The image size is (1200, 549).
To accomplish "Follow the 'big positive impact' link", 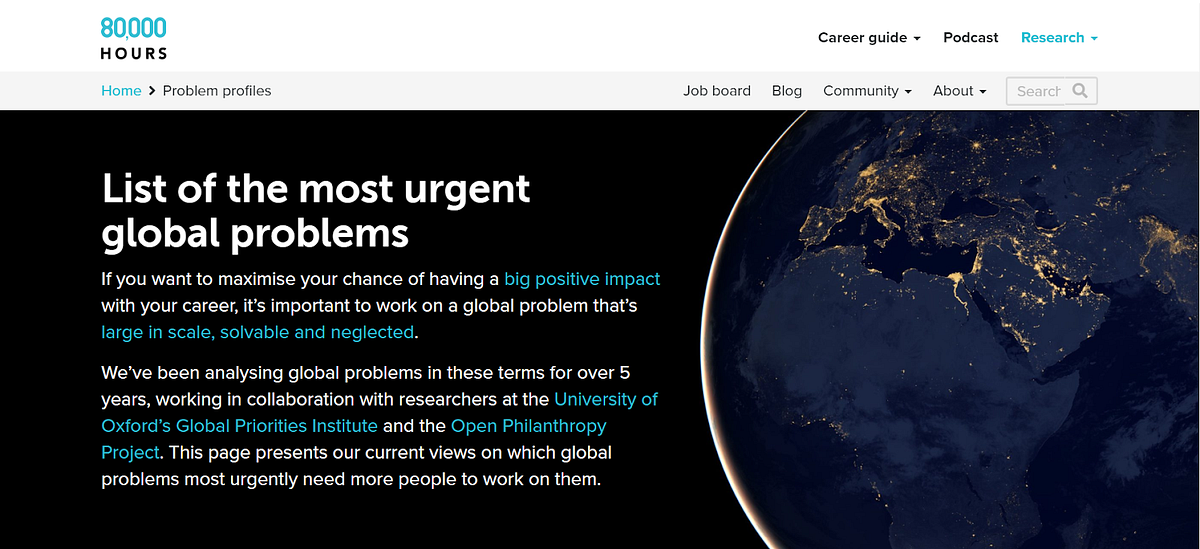I will (x=582, y=279).
